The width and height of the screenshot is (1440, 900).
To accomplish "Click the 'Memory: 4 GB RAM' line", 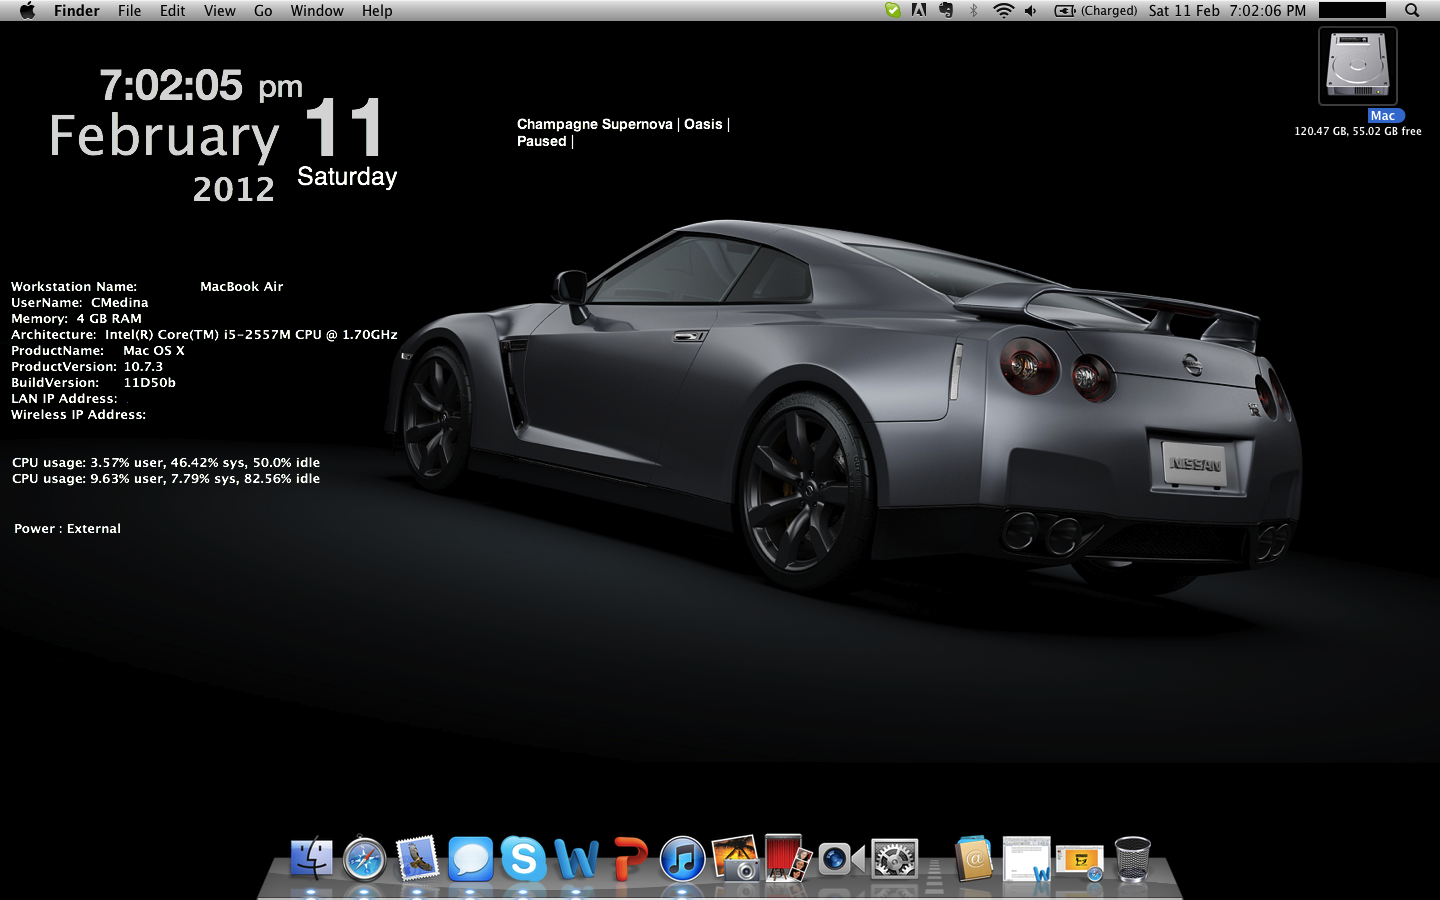I will pos(77,318).
